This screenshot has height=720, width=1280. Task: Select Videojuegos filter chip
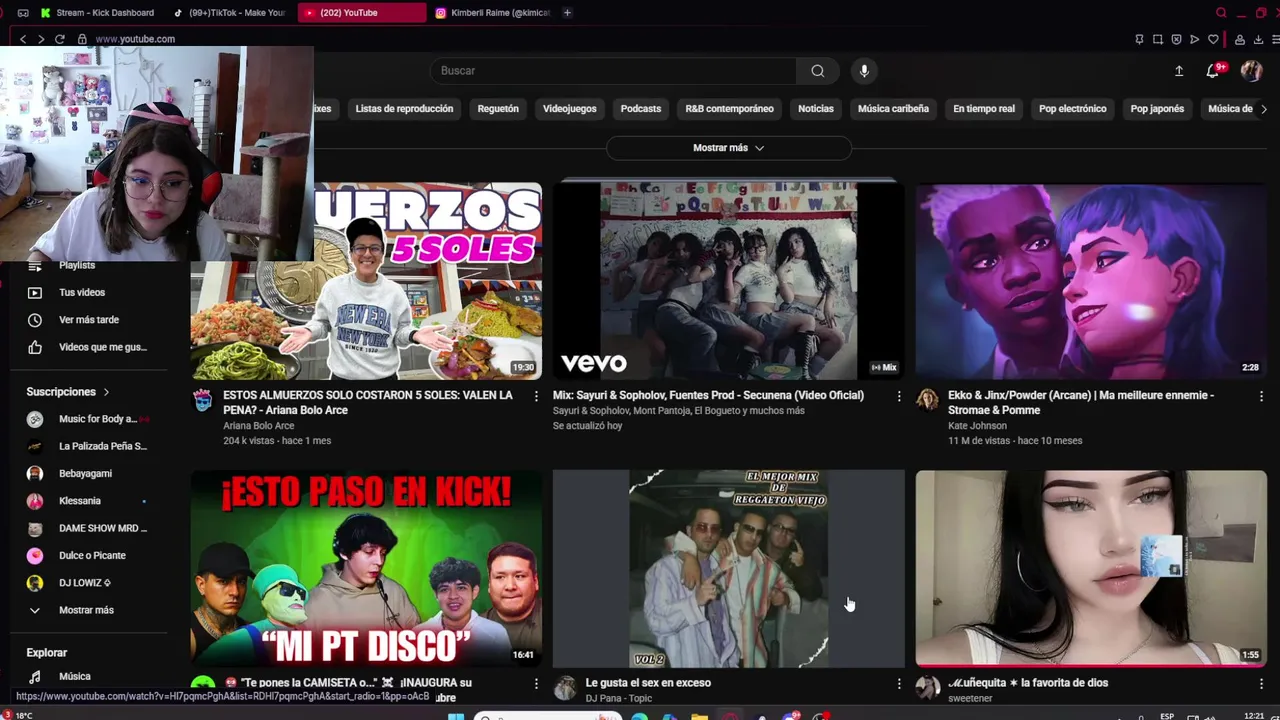(569, 109)
